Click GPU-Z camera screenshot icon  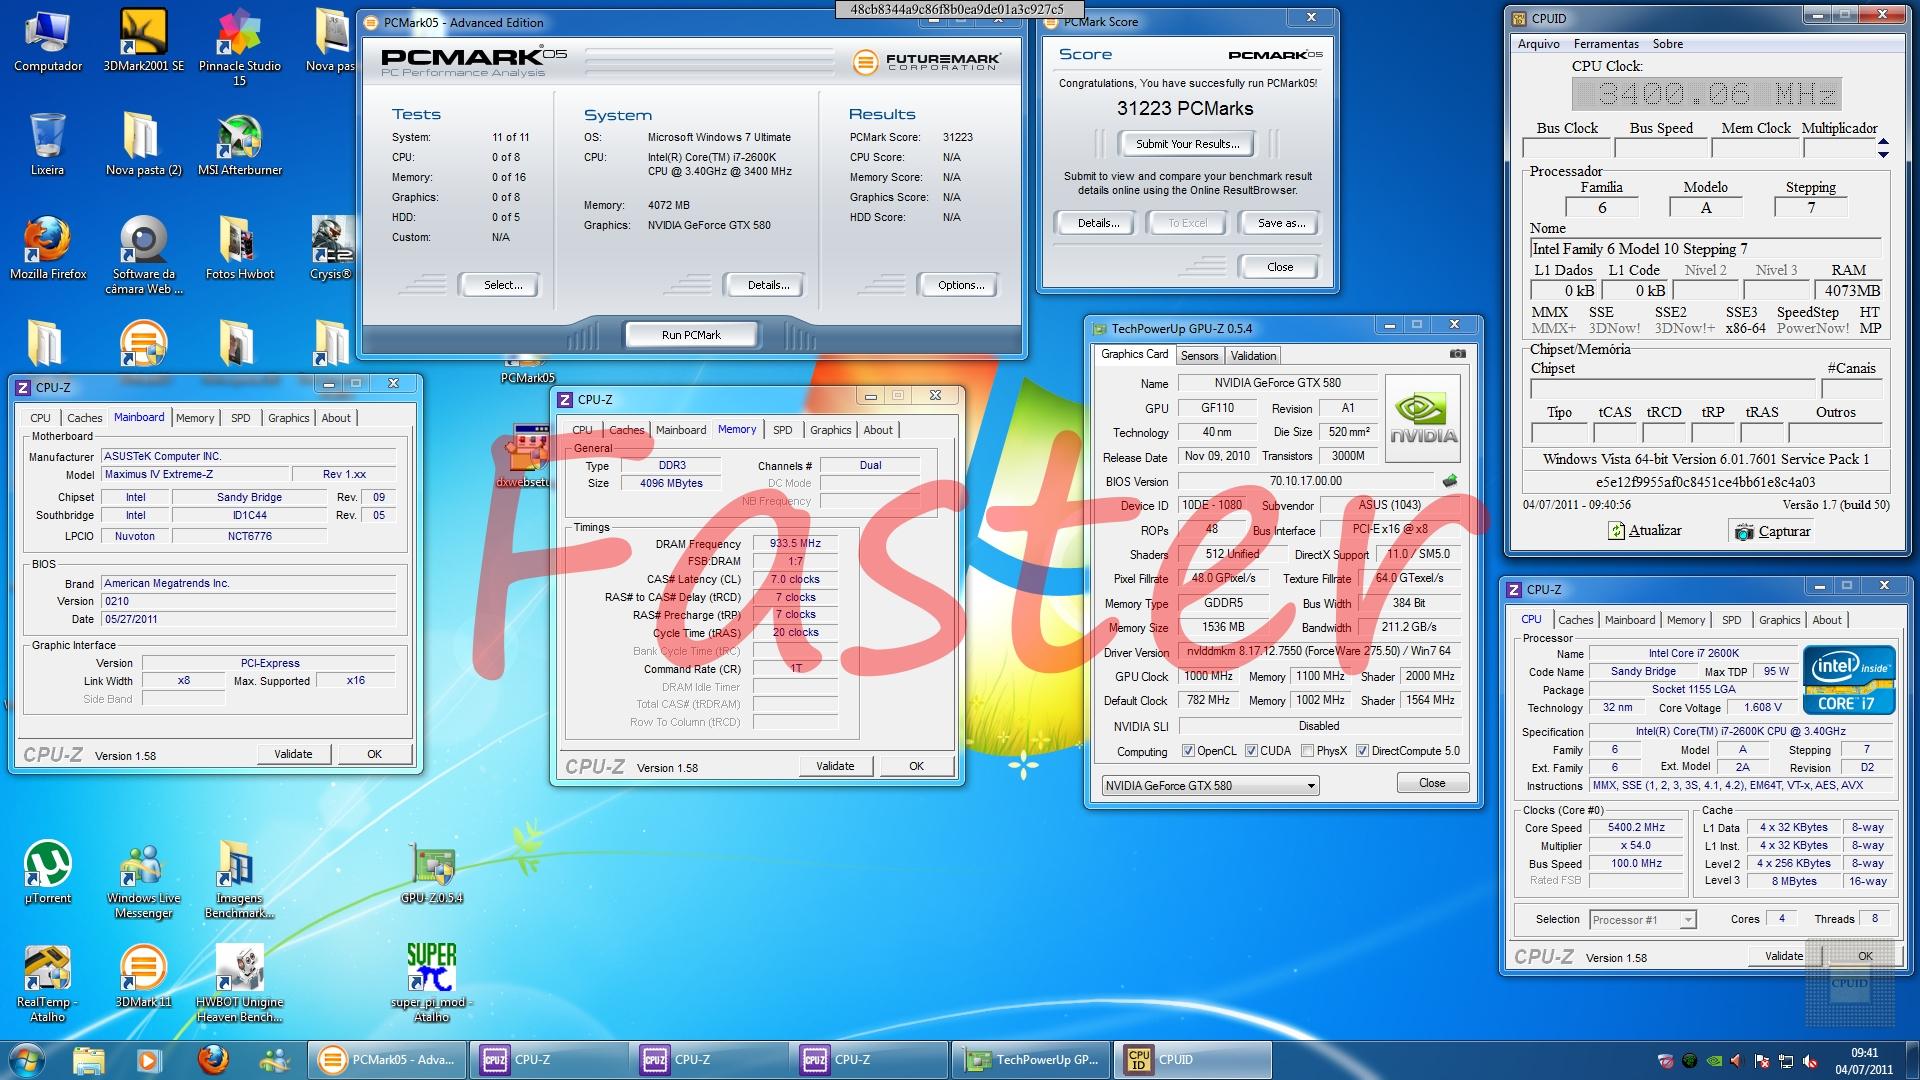(x=1458, y=354)
